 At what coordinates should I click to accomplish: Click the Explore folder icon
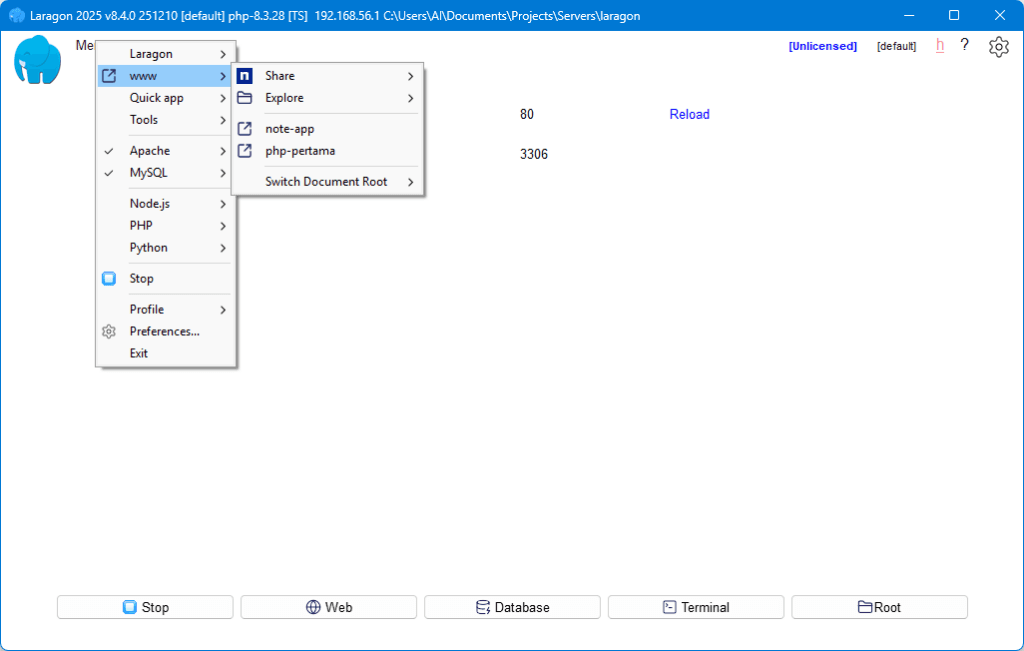pyautogui.click(x=244, y=98)
